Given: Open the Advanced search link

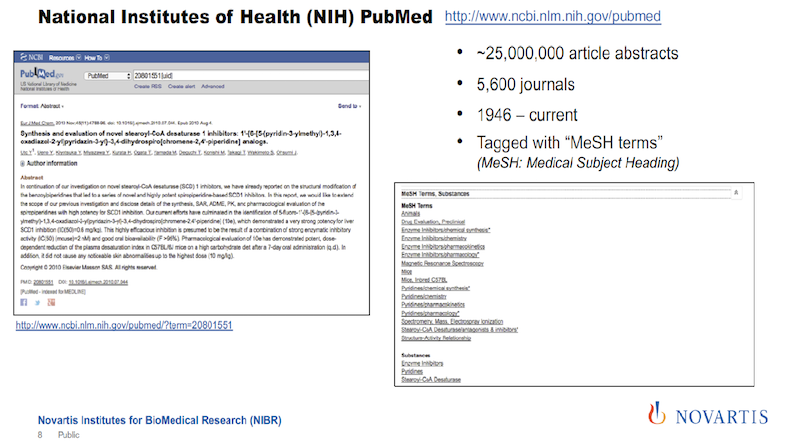Looking at the screenshot, I should 213,86.
